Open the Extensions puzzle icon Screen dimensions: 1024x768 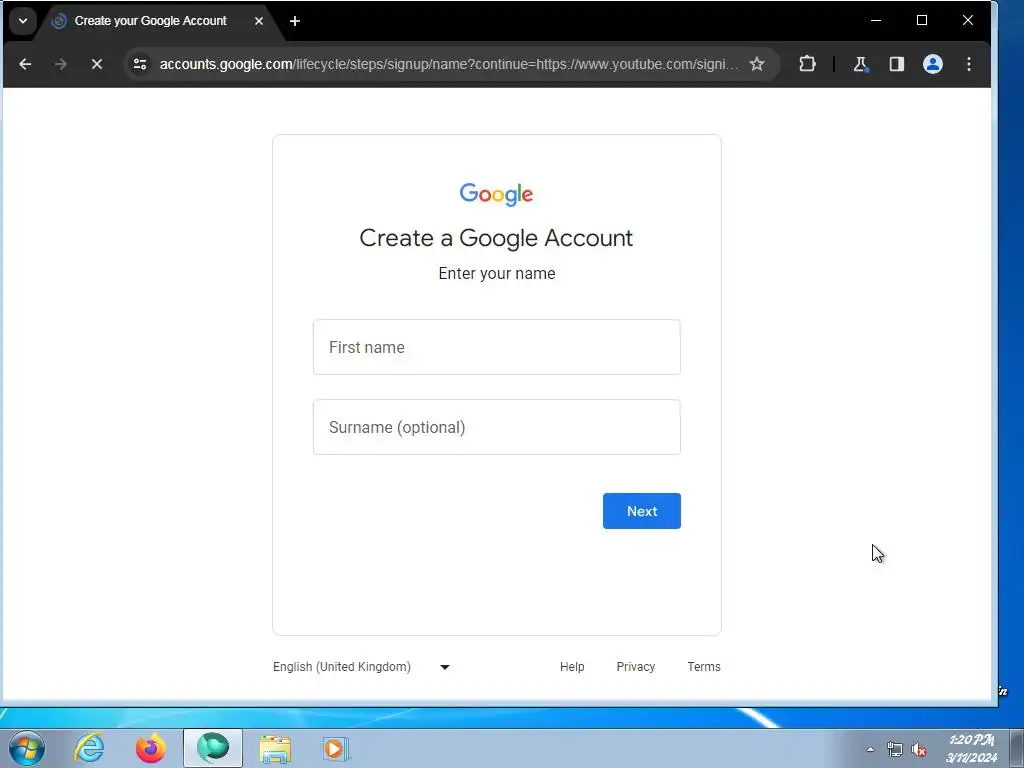807,64
